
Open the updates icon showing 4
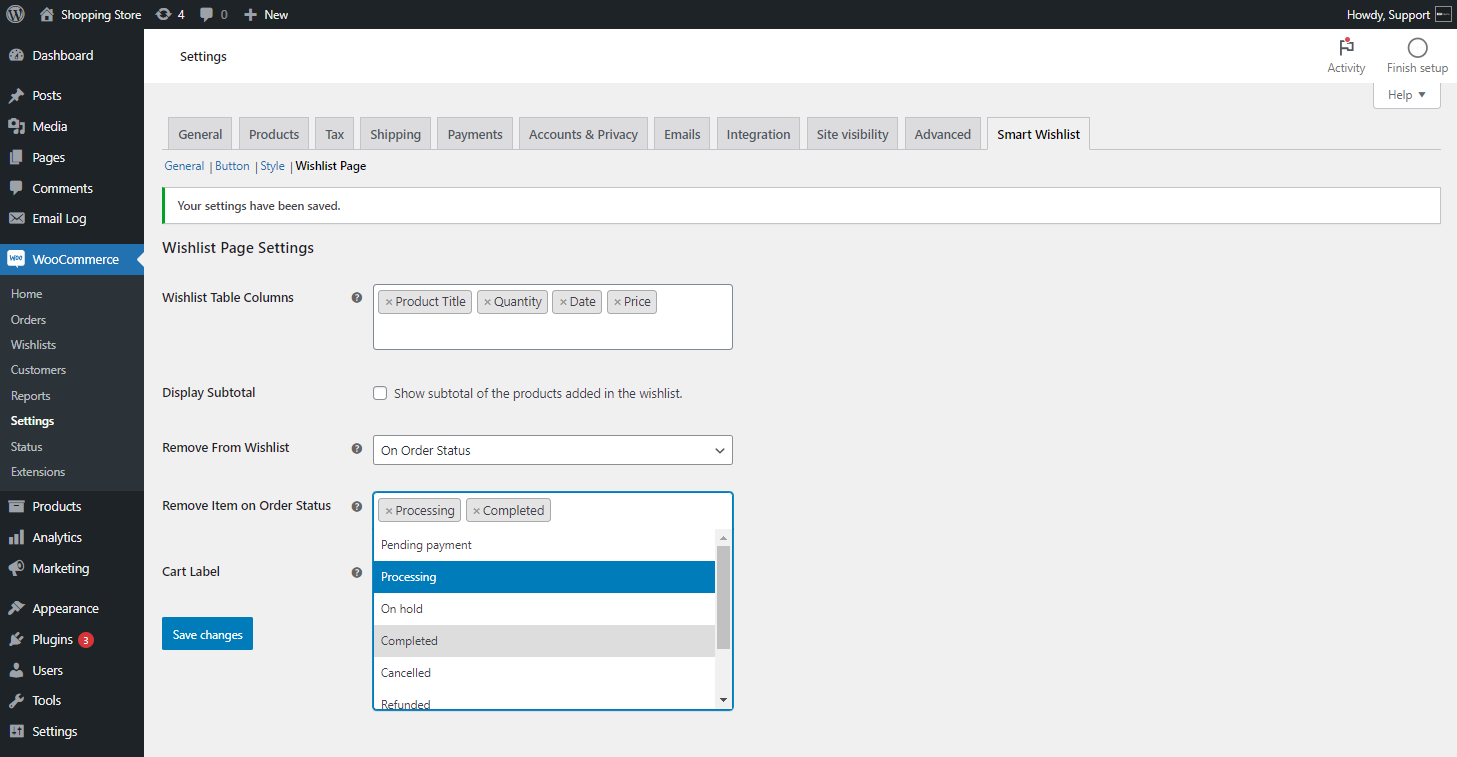[164, 15]
